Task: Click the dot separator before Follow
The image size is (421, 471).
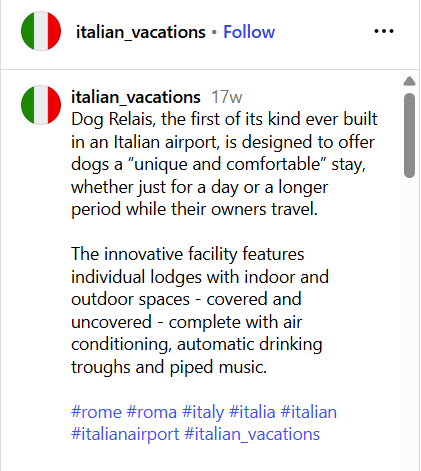Action: tap(214, 32)
